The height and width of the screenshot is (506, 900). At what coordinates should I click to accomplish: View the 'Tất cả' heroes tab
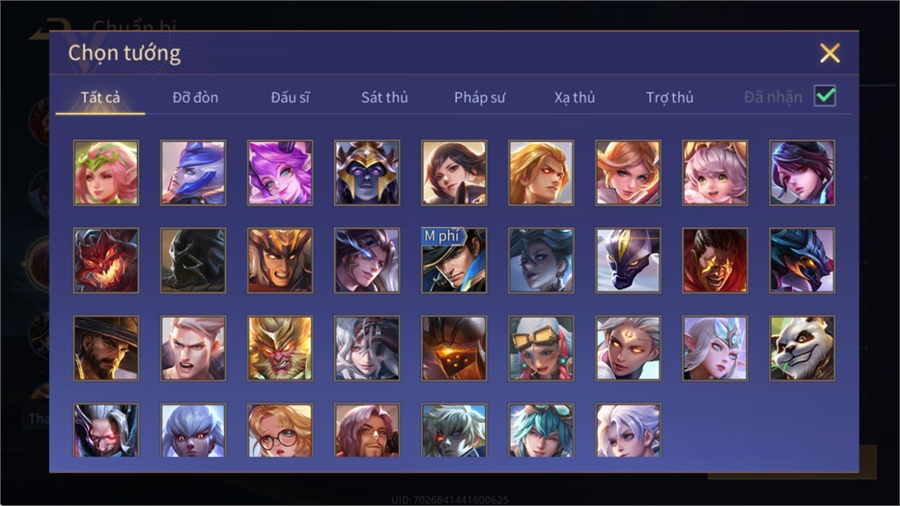pos(100,97)
